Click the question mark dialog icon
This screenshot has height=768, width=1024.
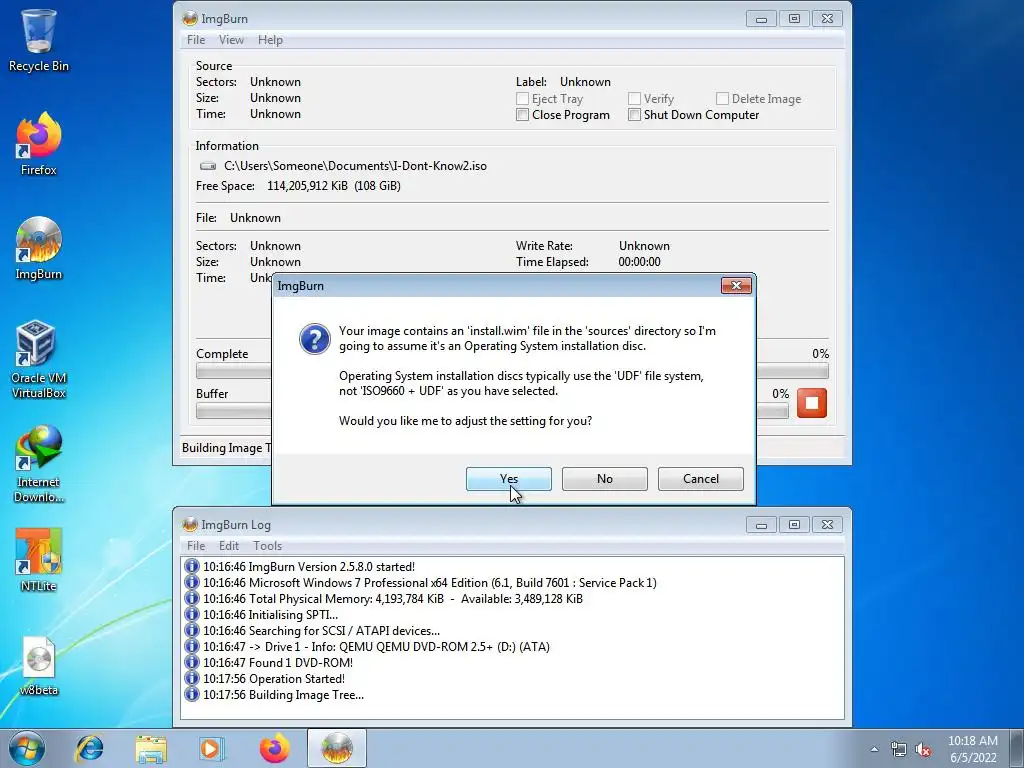point(315,339)
